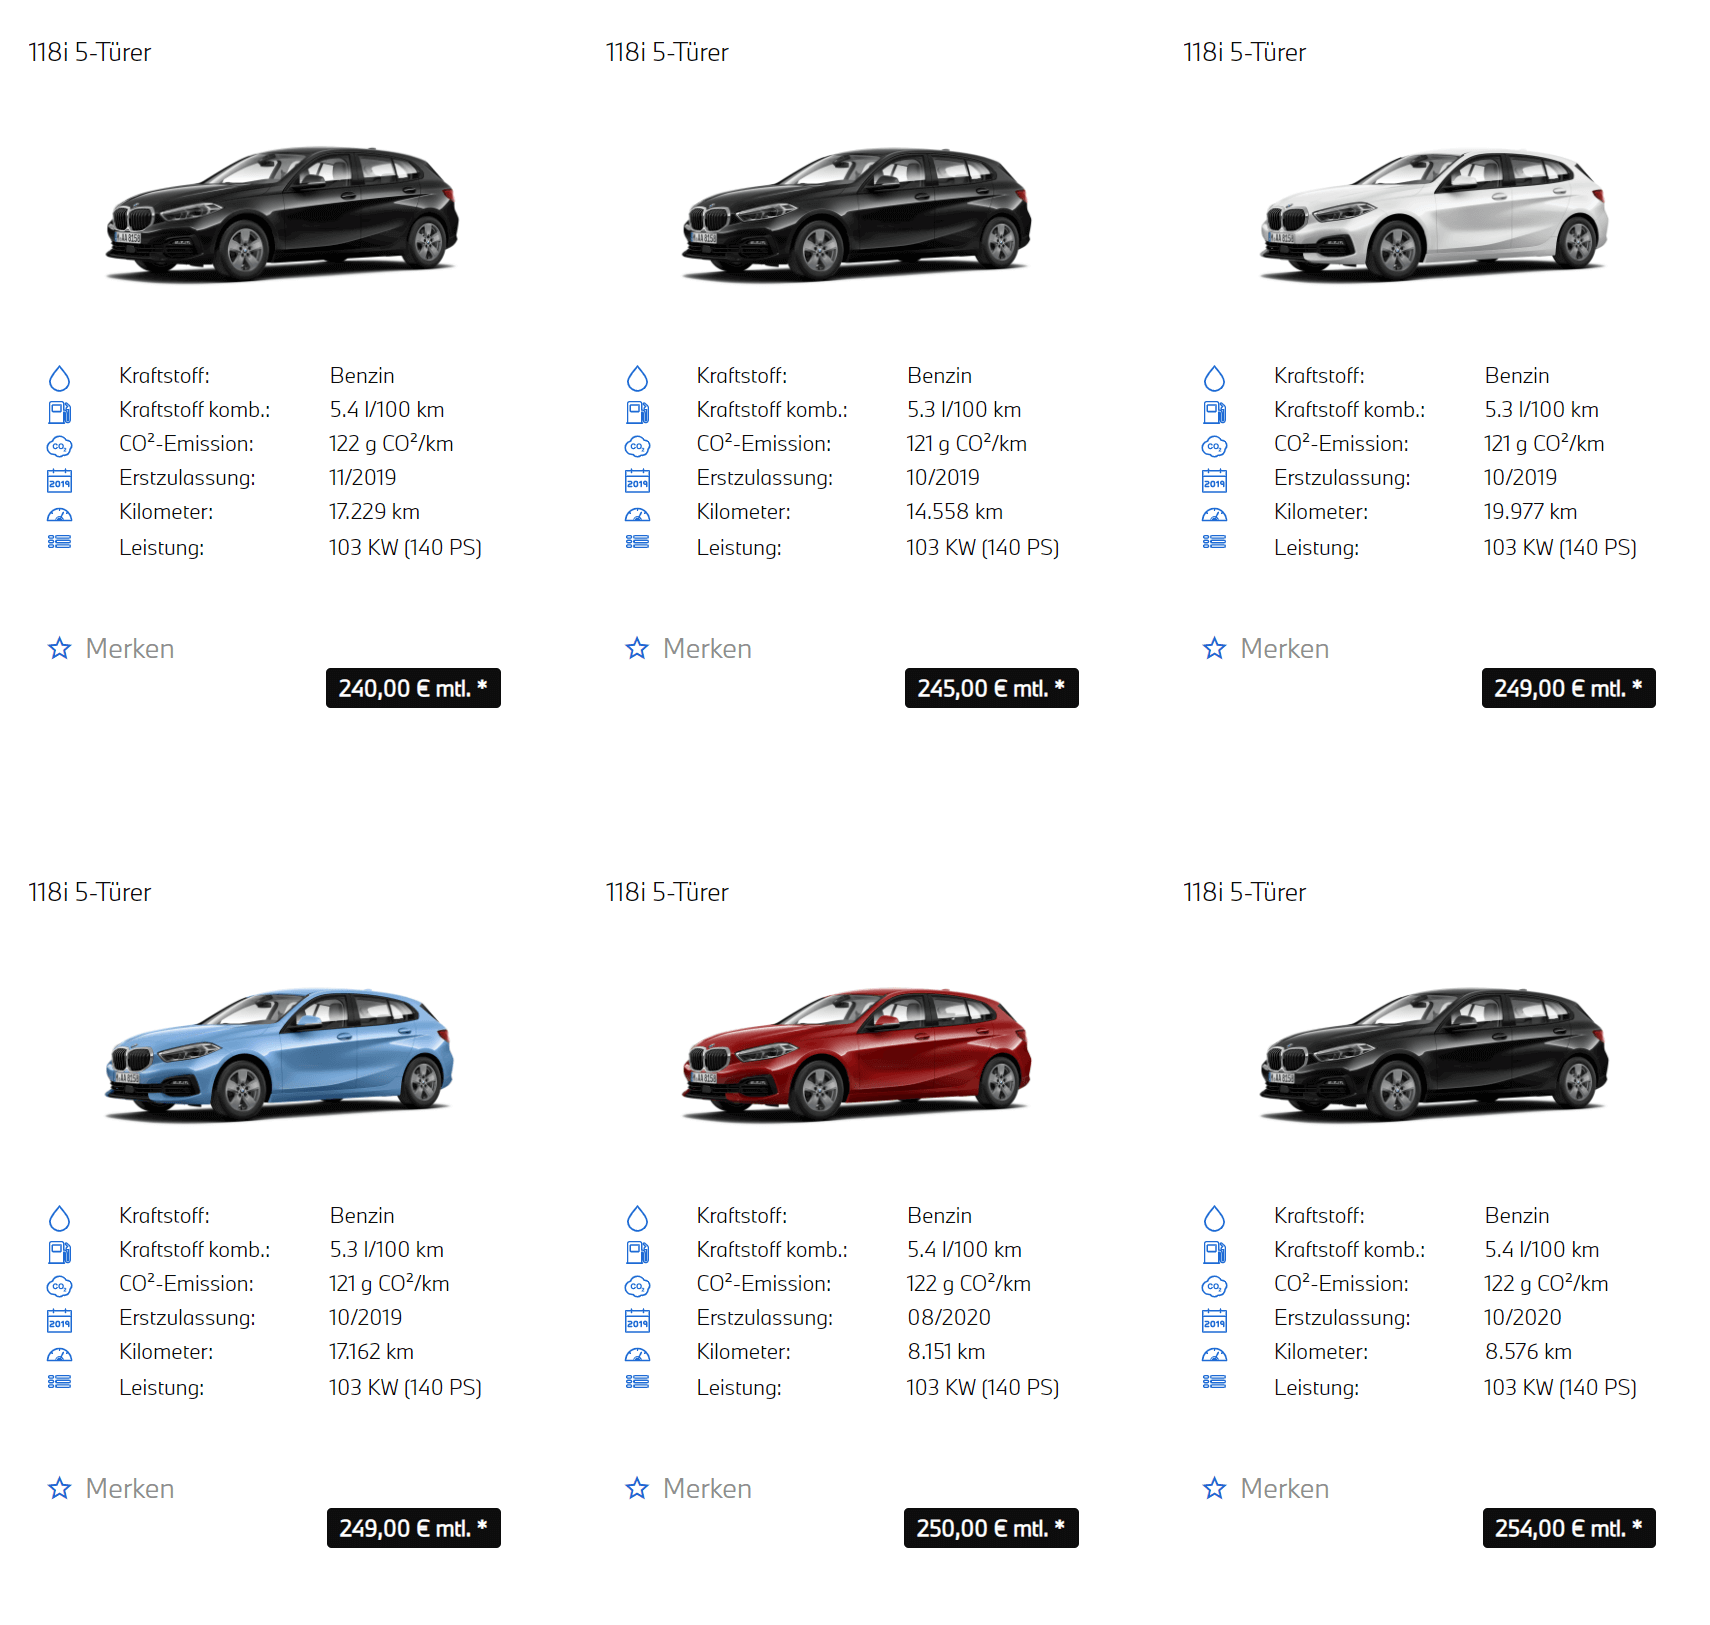Image resolution: width=1710 pixels, height=1625 pixels.
Task: Click star icon in red car card
Action: [637, 1488]
